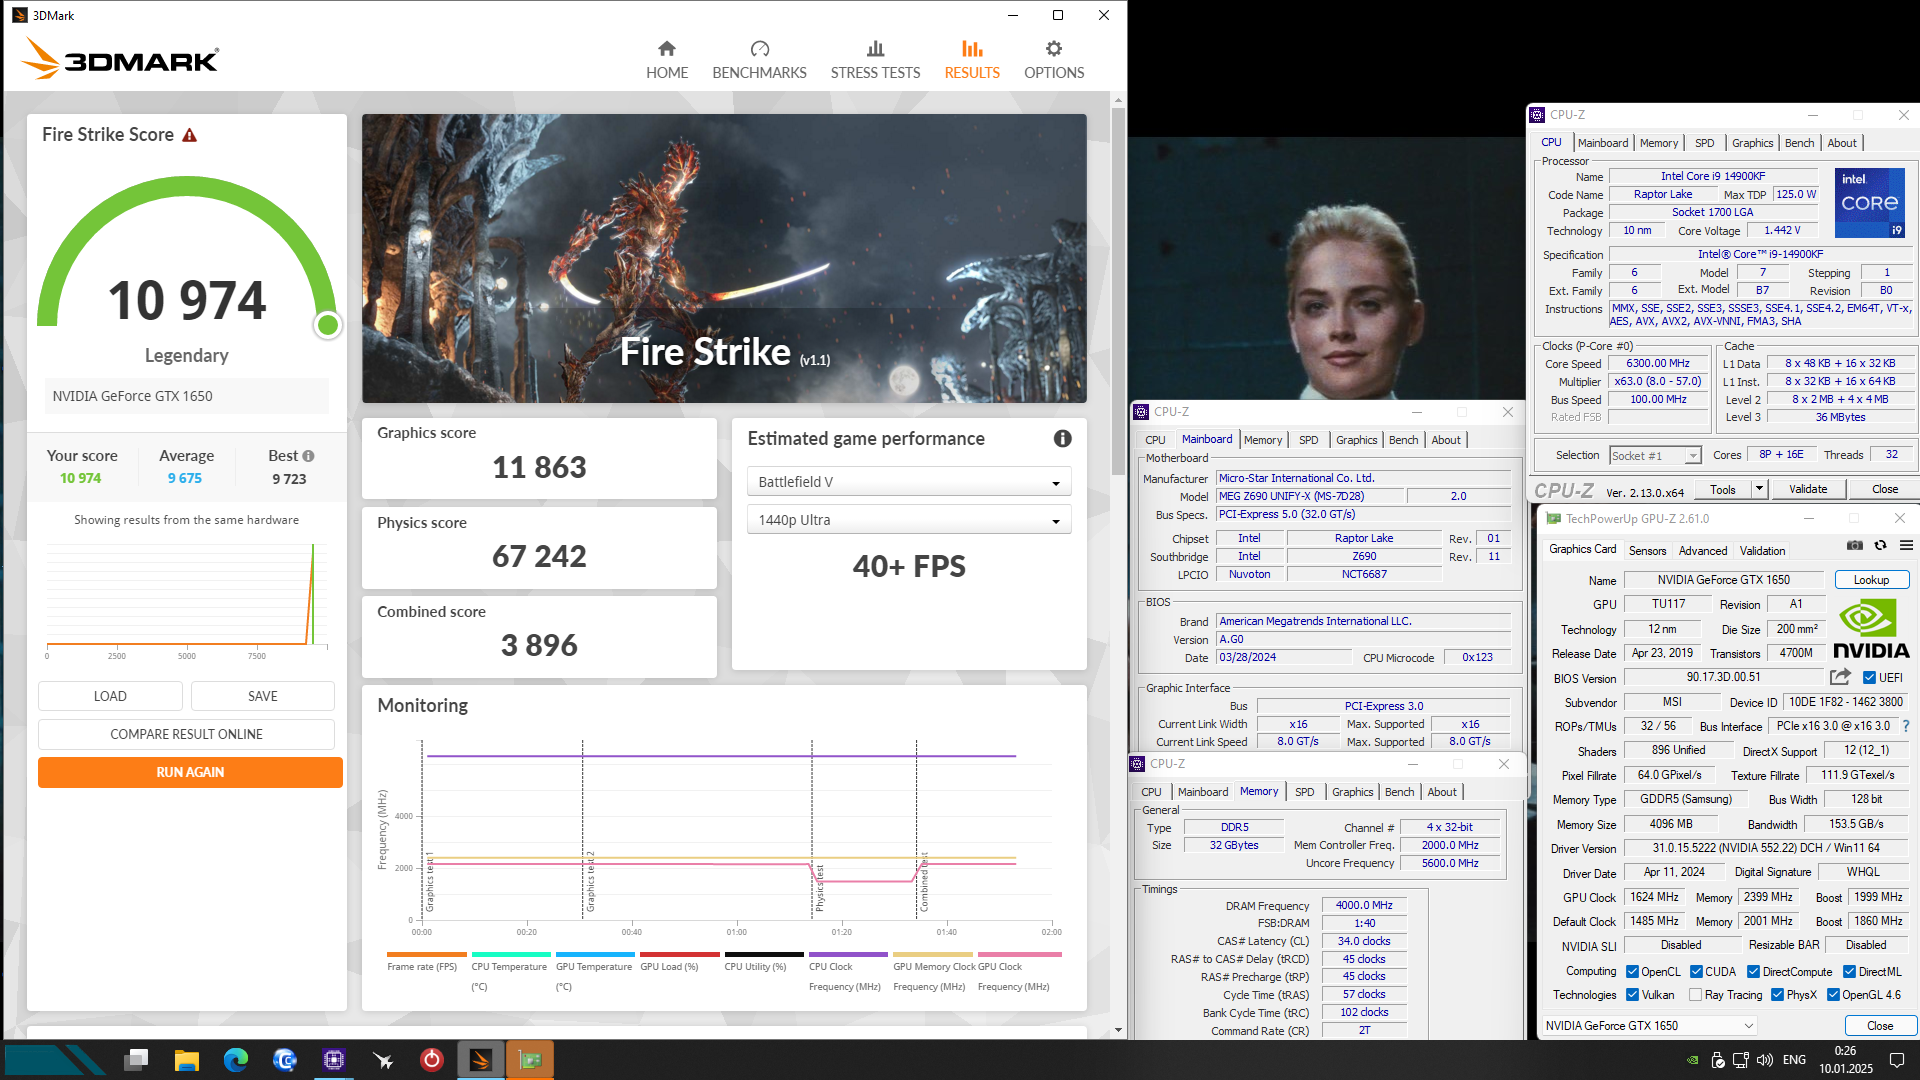The image size is (1920, 1080).
Task: Open the Validation tab in GPU-Z
Action: [1762, 551]
